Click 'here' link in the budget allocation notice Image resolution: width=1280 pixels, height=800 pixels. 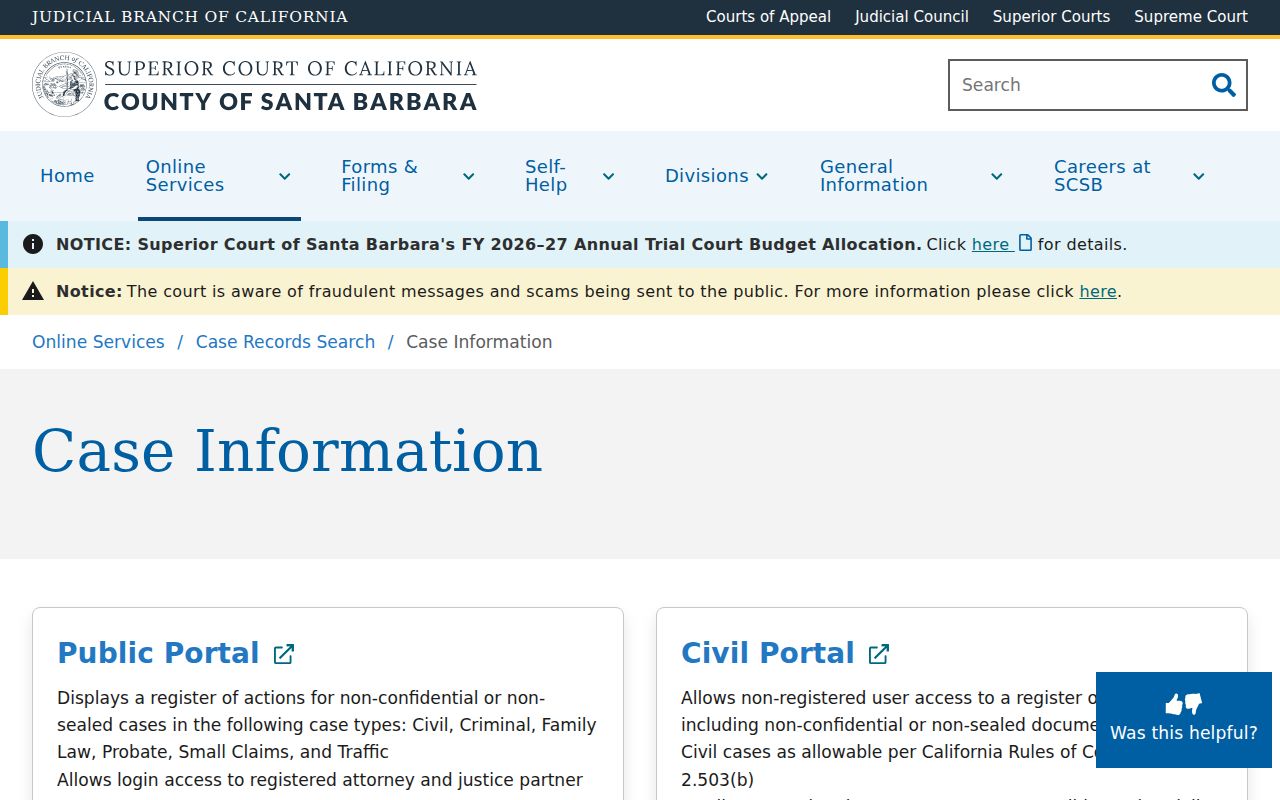pos(990,244)
